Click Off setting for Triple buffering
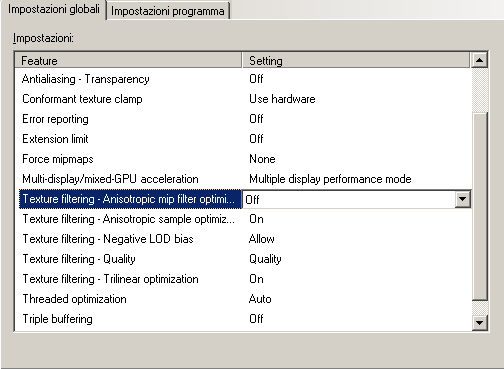 tap(256, 319)
